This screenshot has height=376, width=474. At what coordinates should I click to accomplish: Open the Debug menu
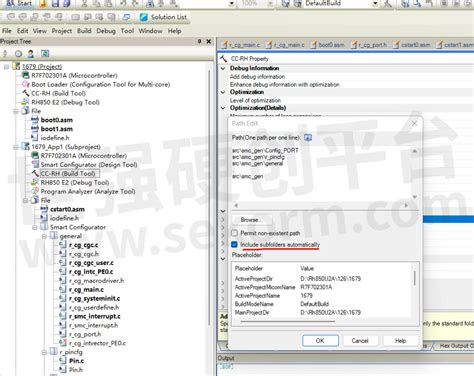click(106, 31)
